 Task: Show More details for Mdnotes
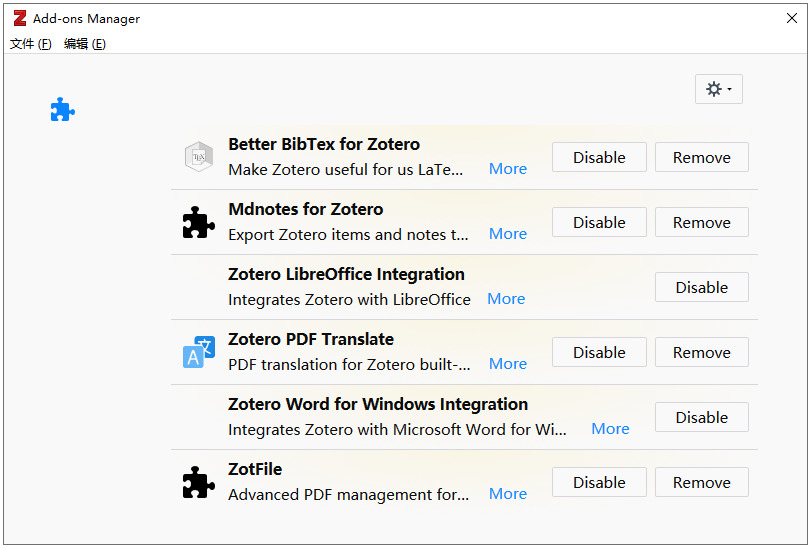point(508,234)
